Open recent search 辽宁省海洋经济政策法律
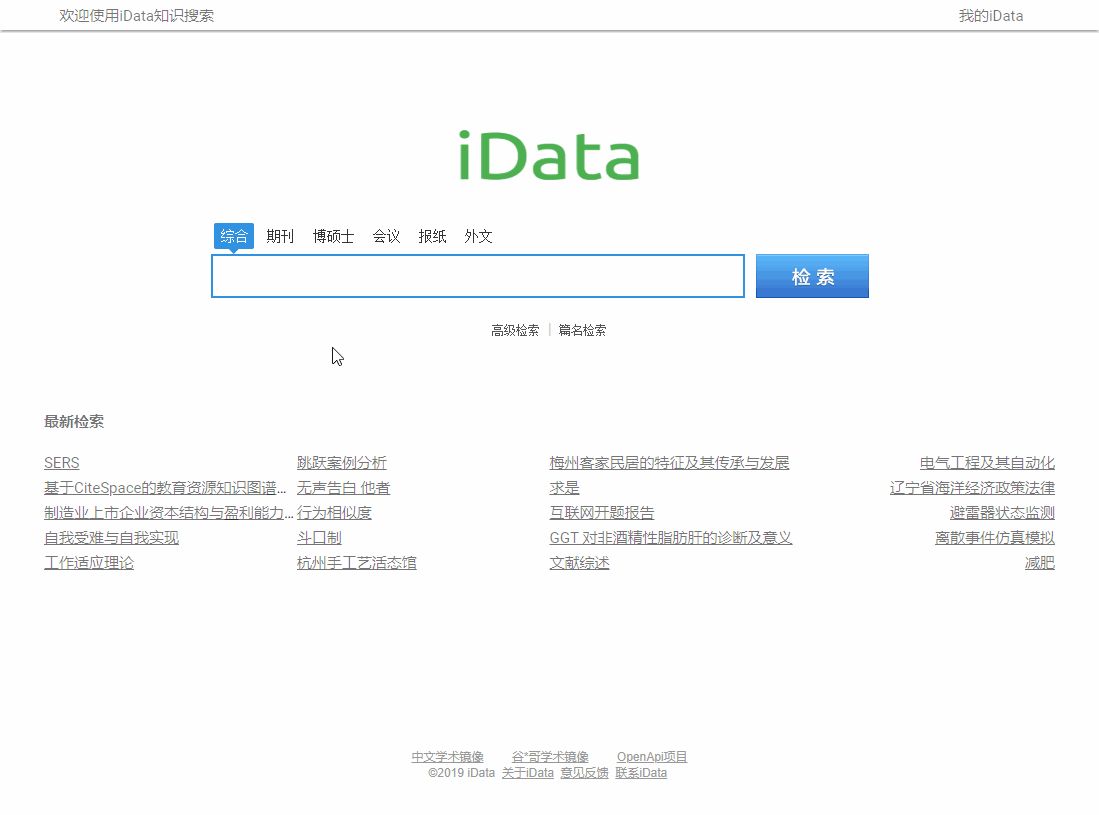 click(972, 488)
